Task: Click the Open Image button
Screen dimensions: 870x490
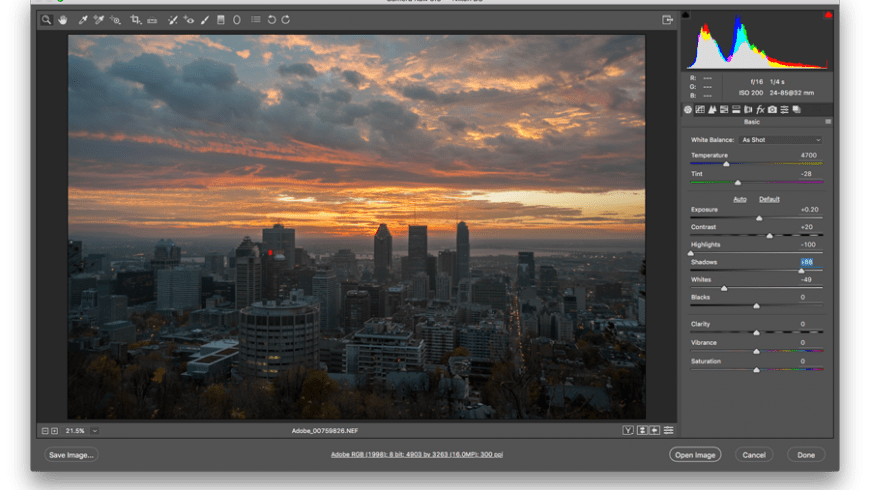Action: coord(695,455)
